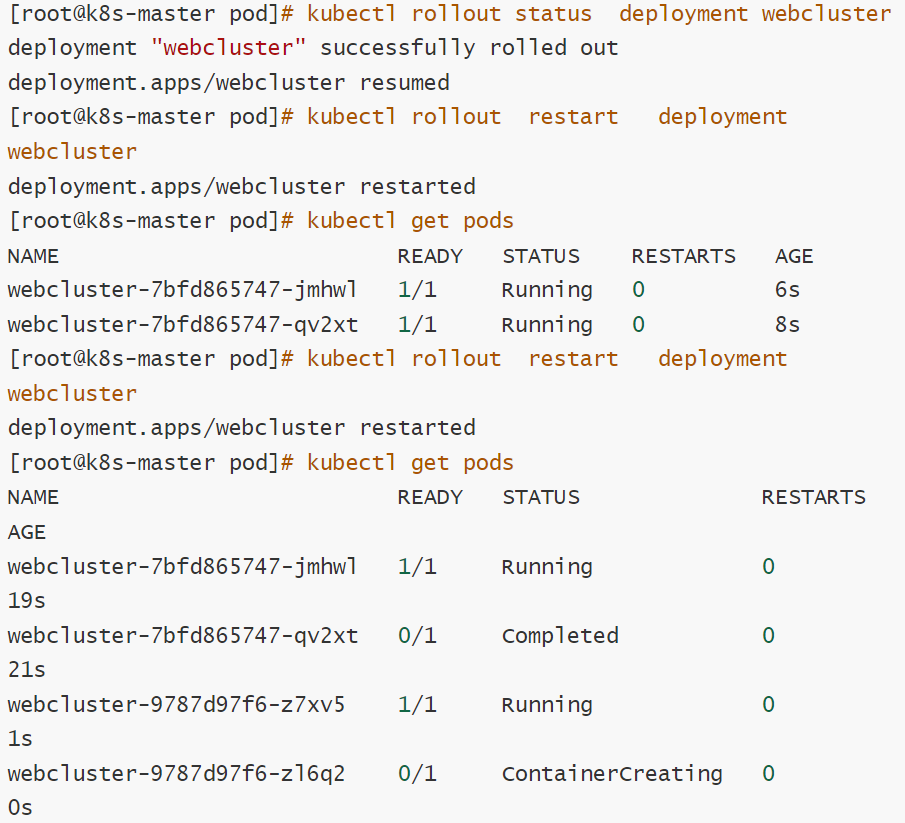
Task: Click '1/1' ready value in the 6s row
Action: pos(417,290)
